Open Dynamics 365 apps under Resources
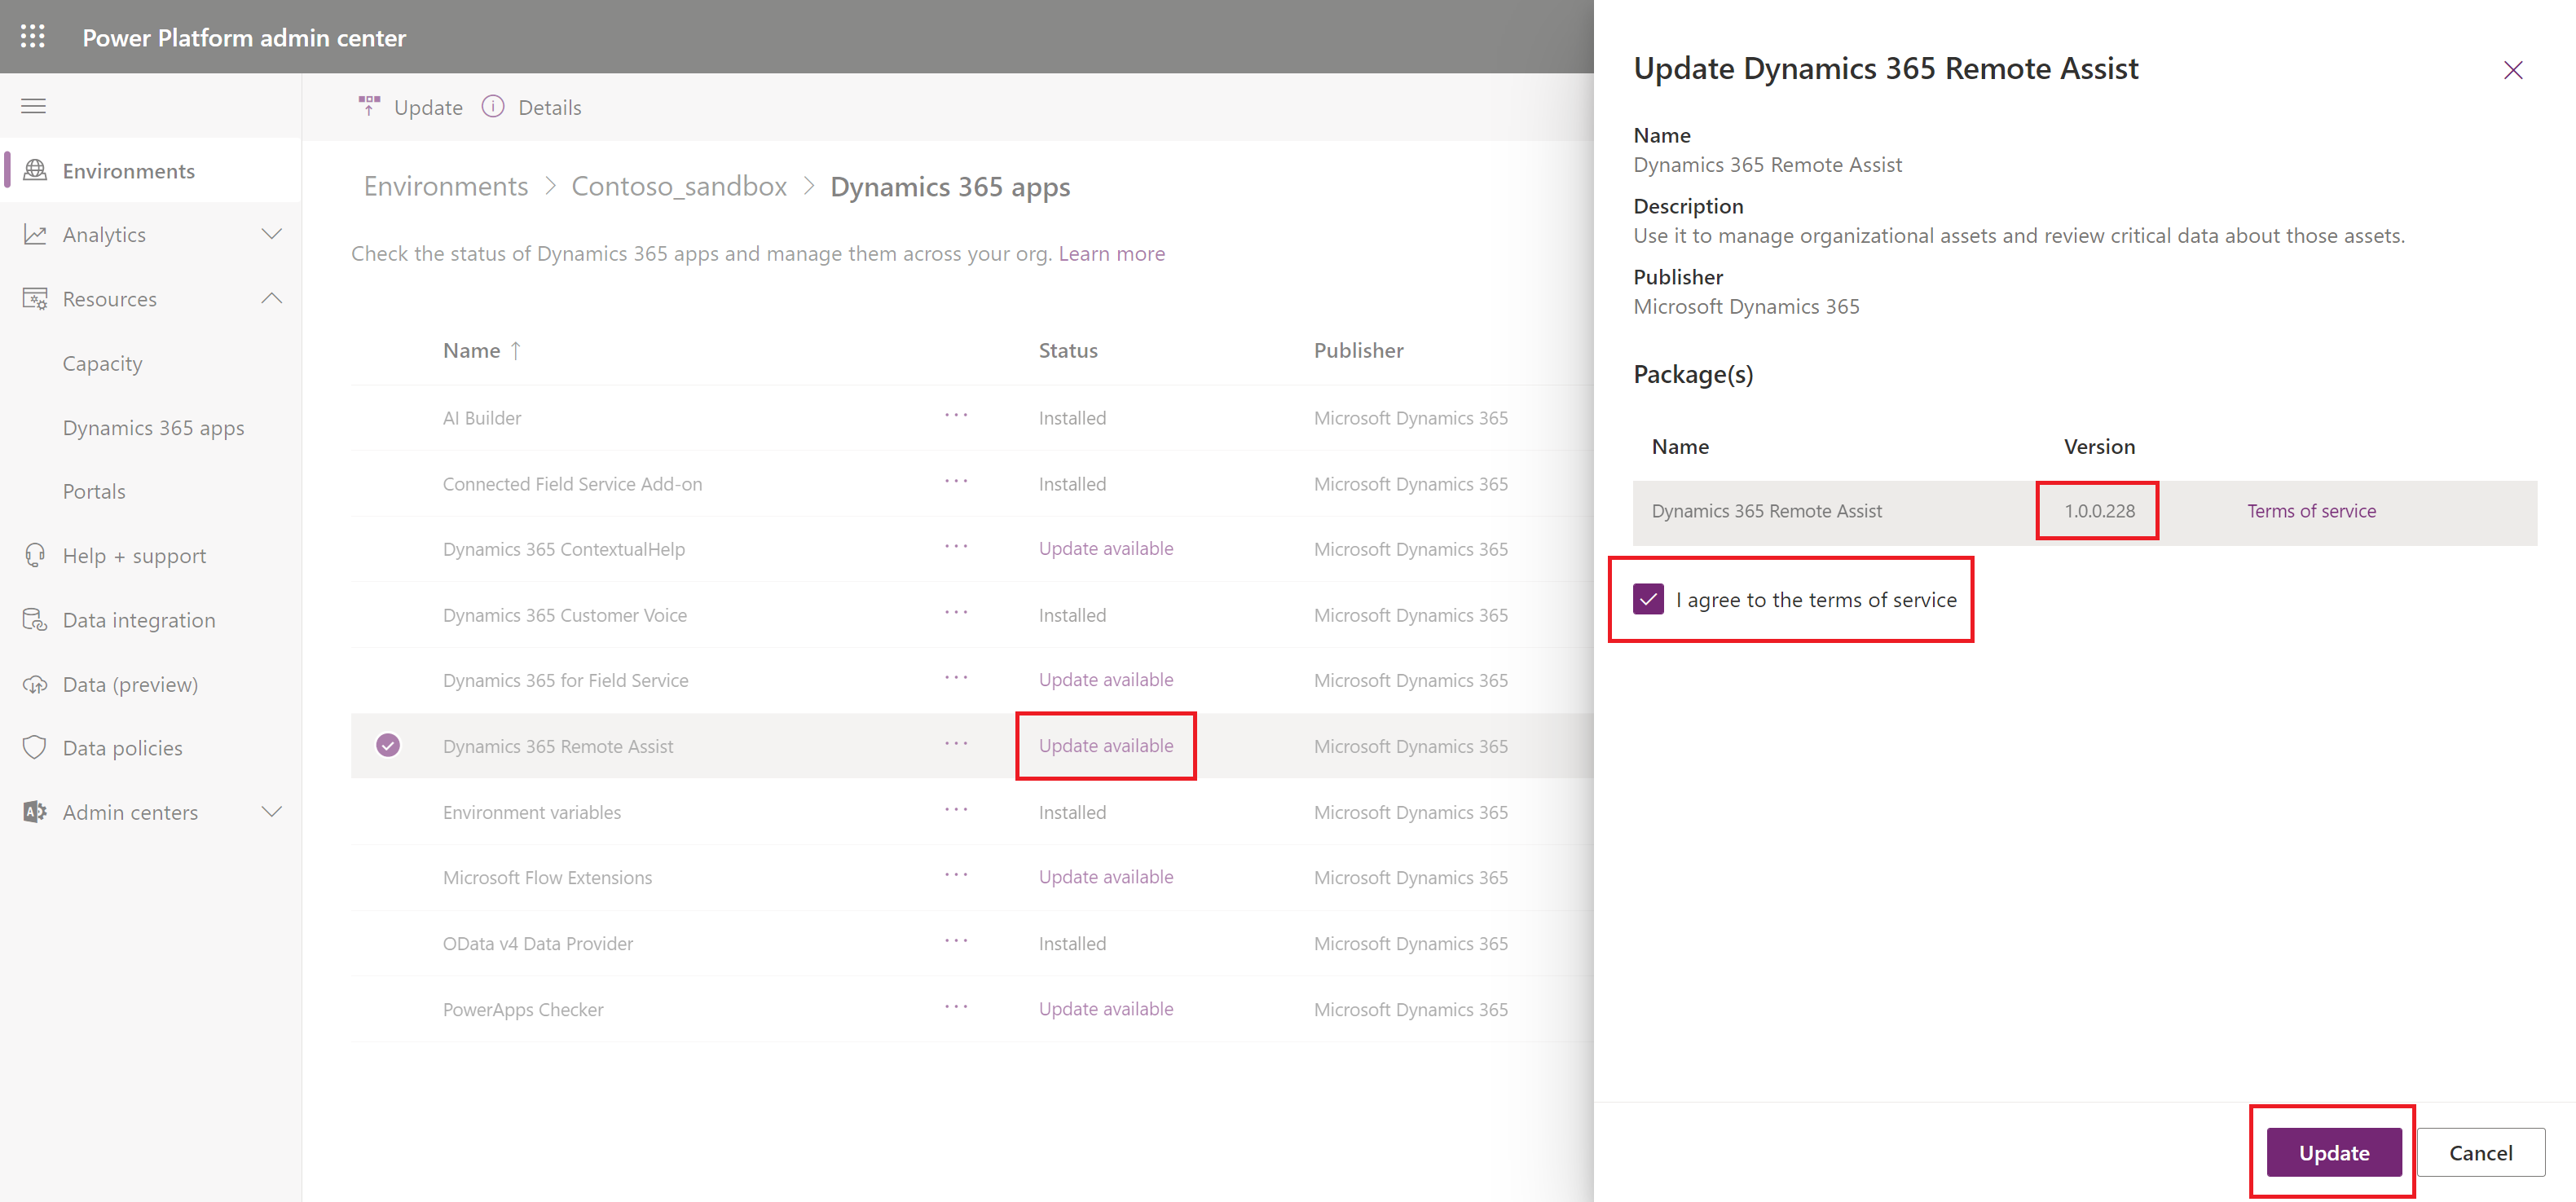2576x1202 pixels. 152,427
